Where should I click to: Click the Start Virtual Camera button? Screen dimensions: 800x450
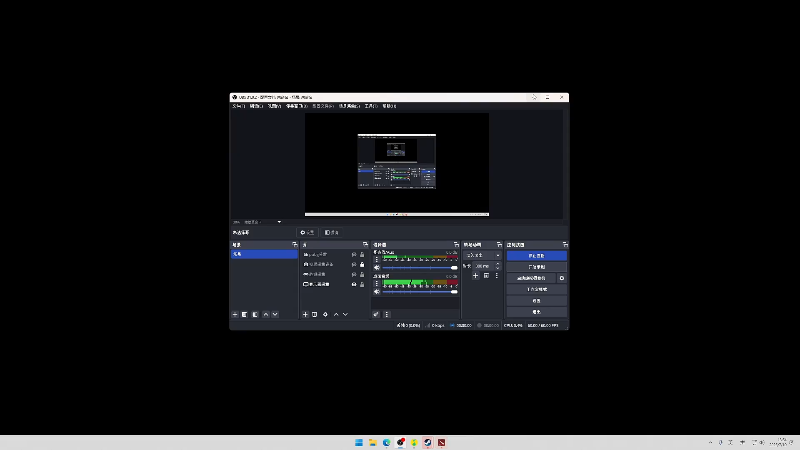[531, 278]
